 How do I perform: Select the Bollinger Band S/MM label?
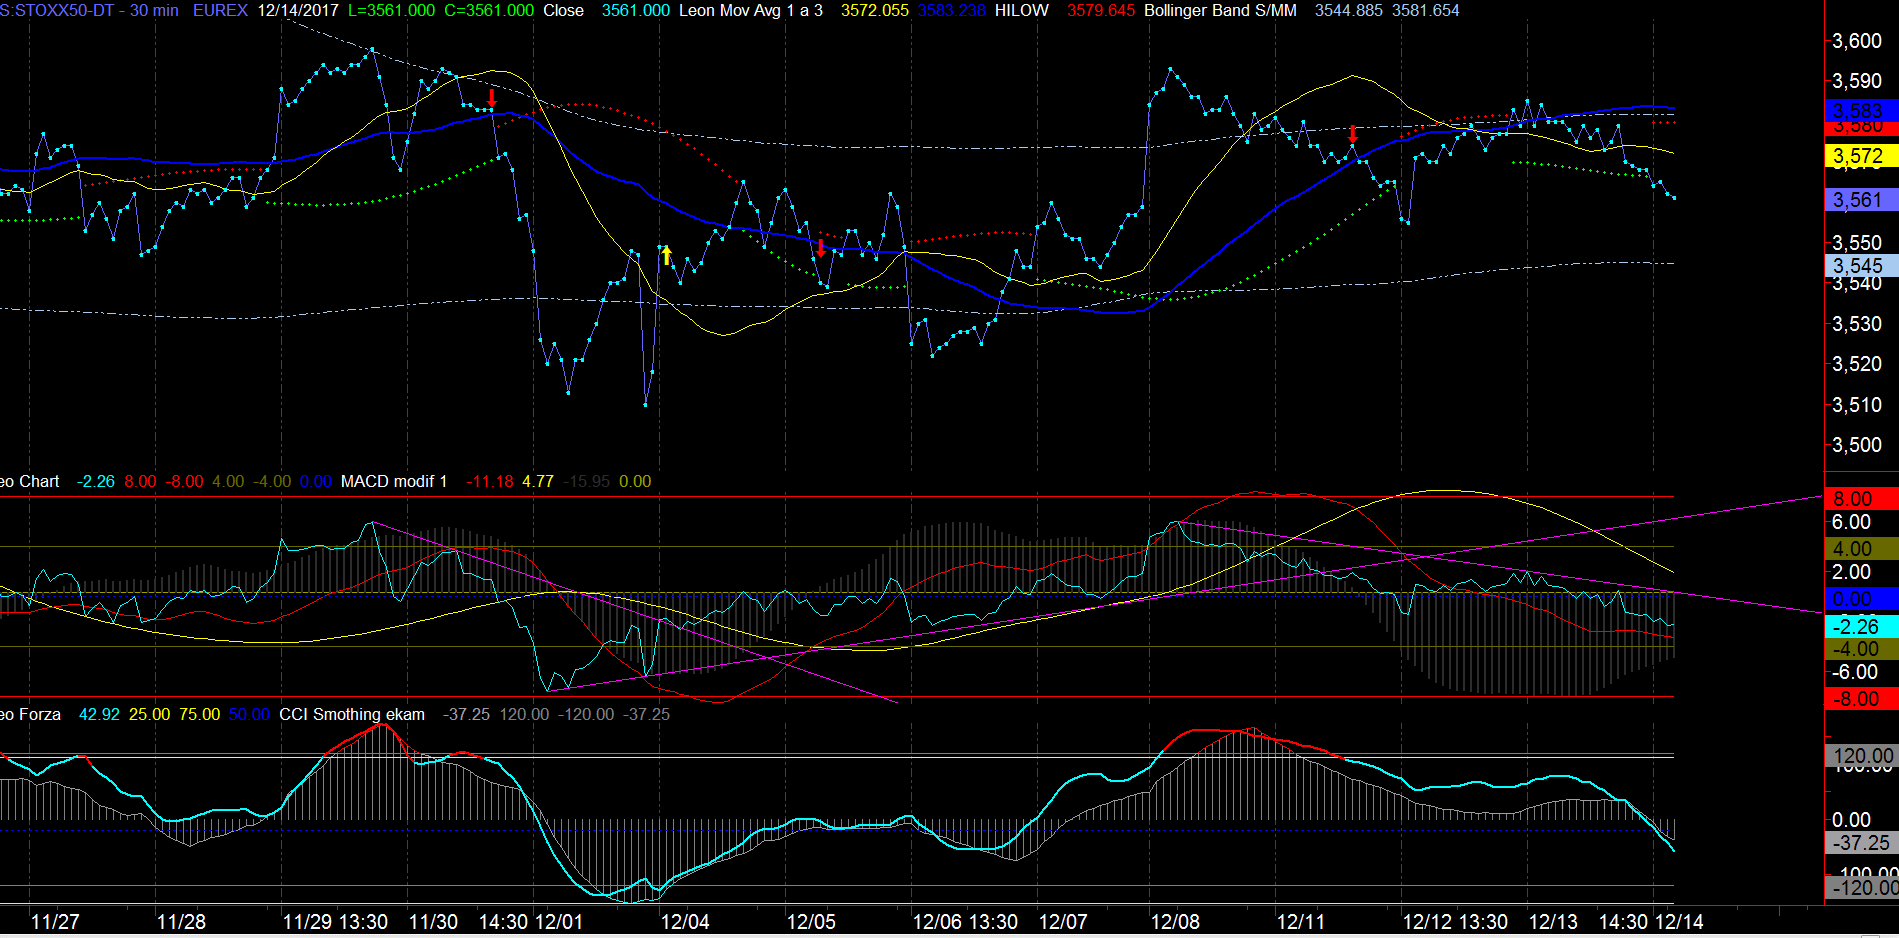1220,10
